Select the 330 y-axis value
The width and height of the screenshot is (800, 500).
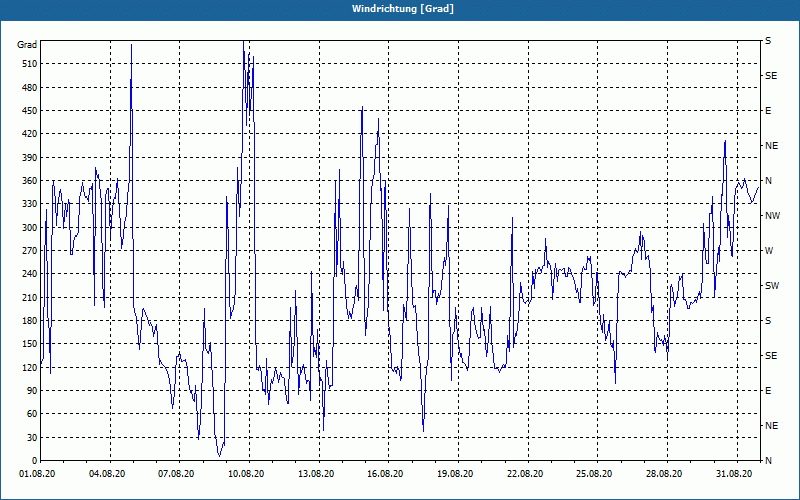pyautogui.click(x=30, y=204)
